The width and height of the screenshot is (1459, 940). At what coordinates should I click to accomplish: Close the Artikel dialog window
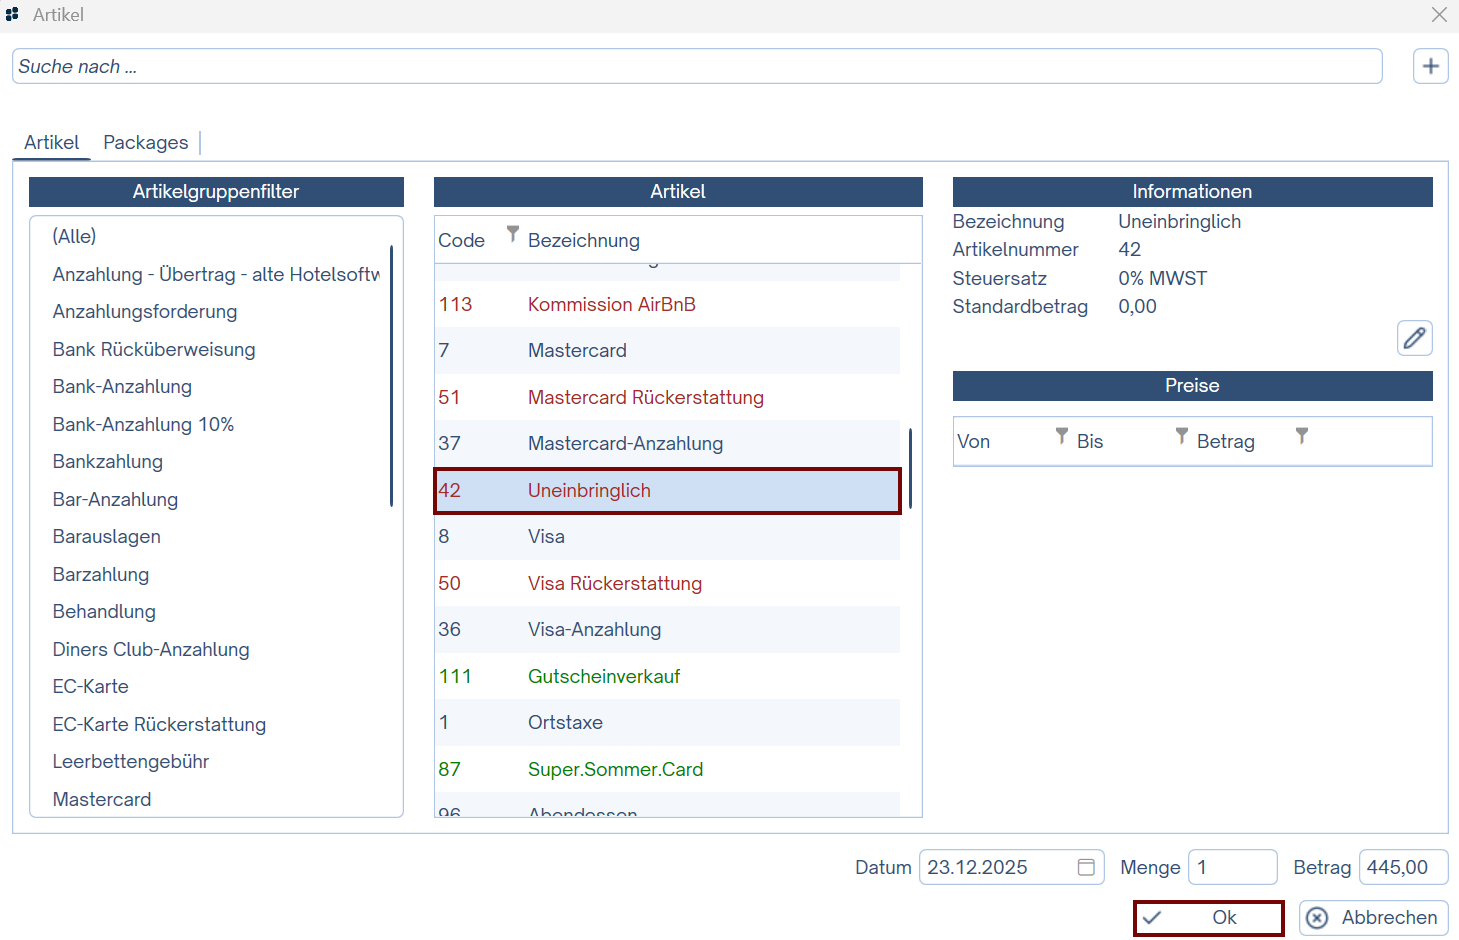click(1438, 15)
